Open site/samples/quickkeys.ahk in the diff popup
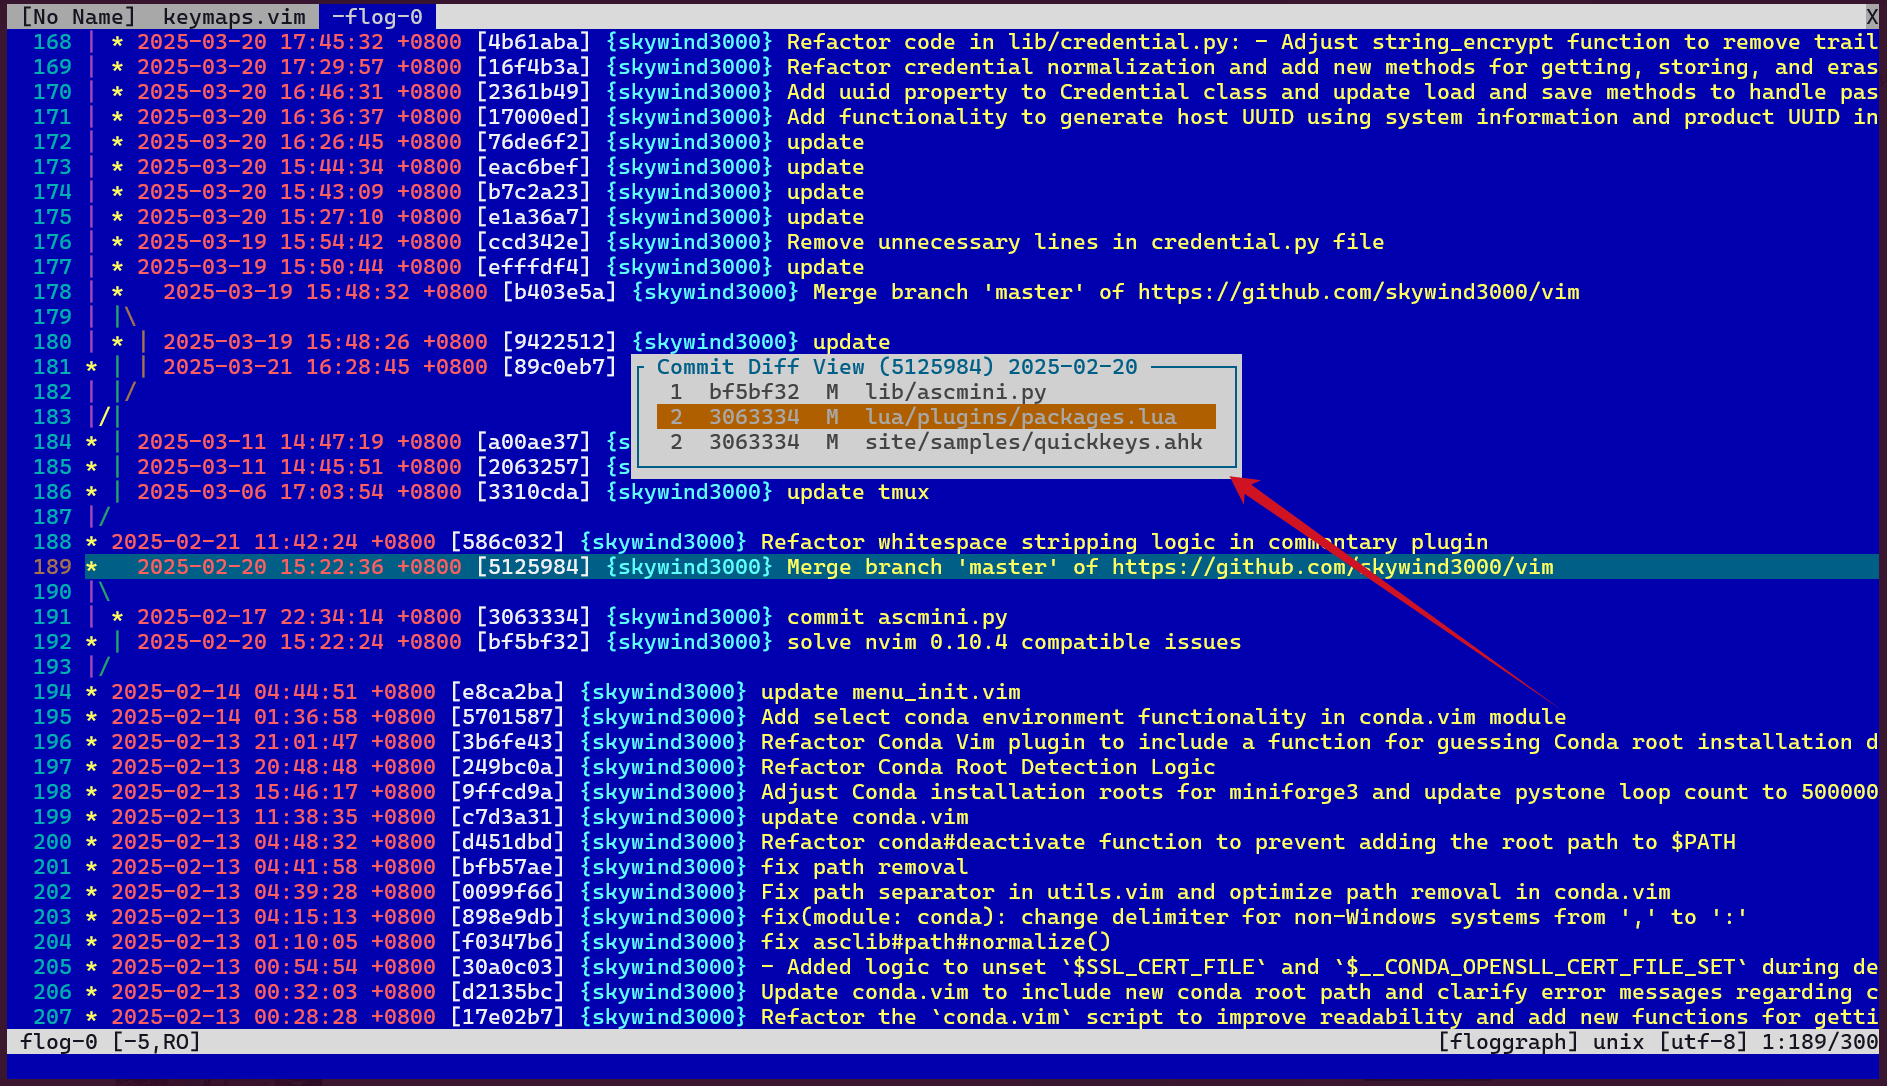The image size is (1887, 1086). click(1033, 442)
